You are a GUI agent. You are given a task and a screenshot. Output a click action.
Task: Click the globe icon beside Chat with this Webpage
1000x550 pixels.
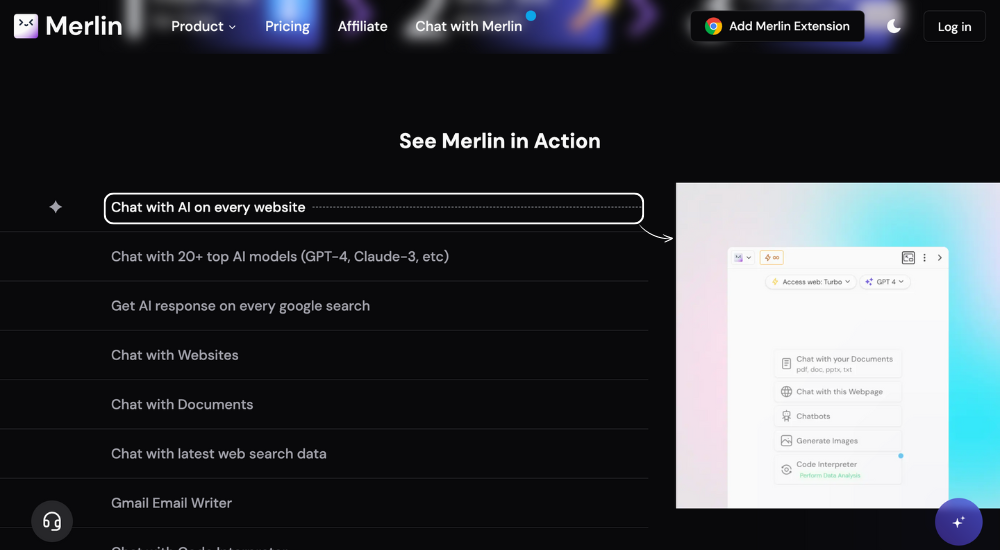pos(786,392)
